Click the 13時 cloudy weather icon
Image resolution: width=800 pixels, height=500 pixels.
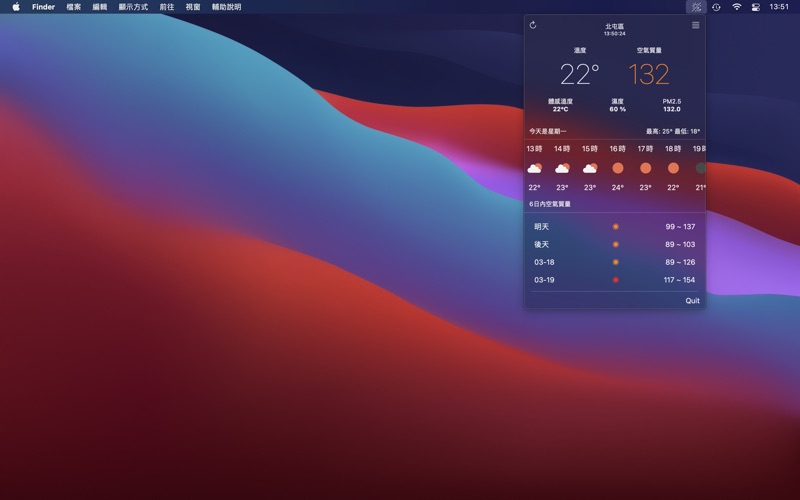click(534, 168)
